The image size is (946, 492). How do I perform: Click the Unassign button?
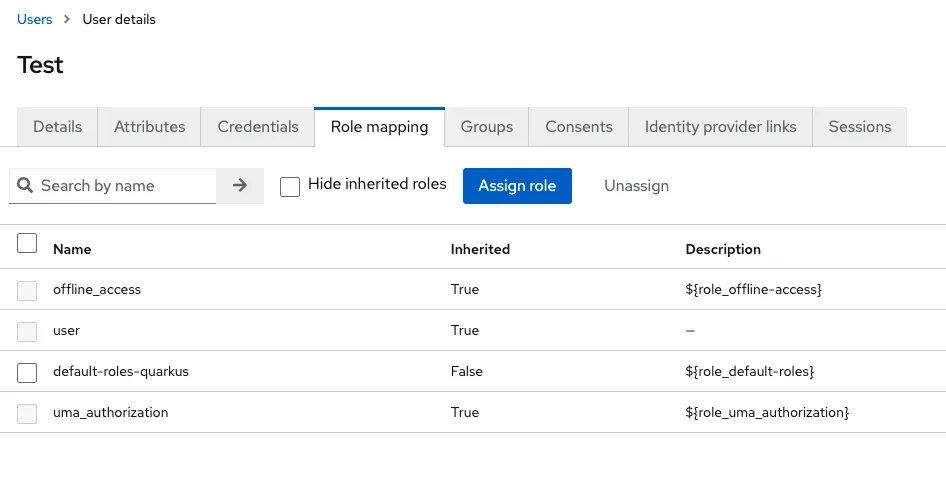click(636, 186)
